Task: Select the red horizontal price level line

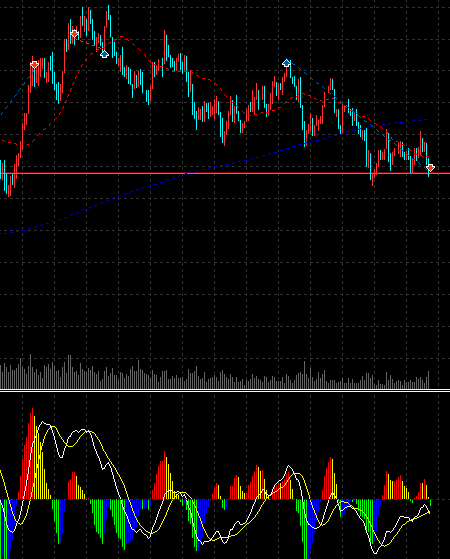Action: pyautogui.click(x=225, y=173)
